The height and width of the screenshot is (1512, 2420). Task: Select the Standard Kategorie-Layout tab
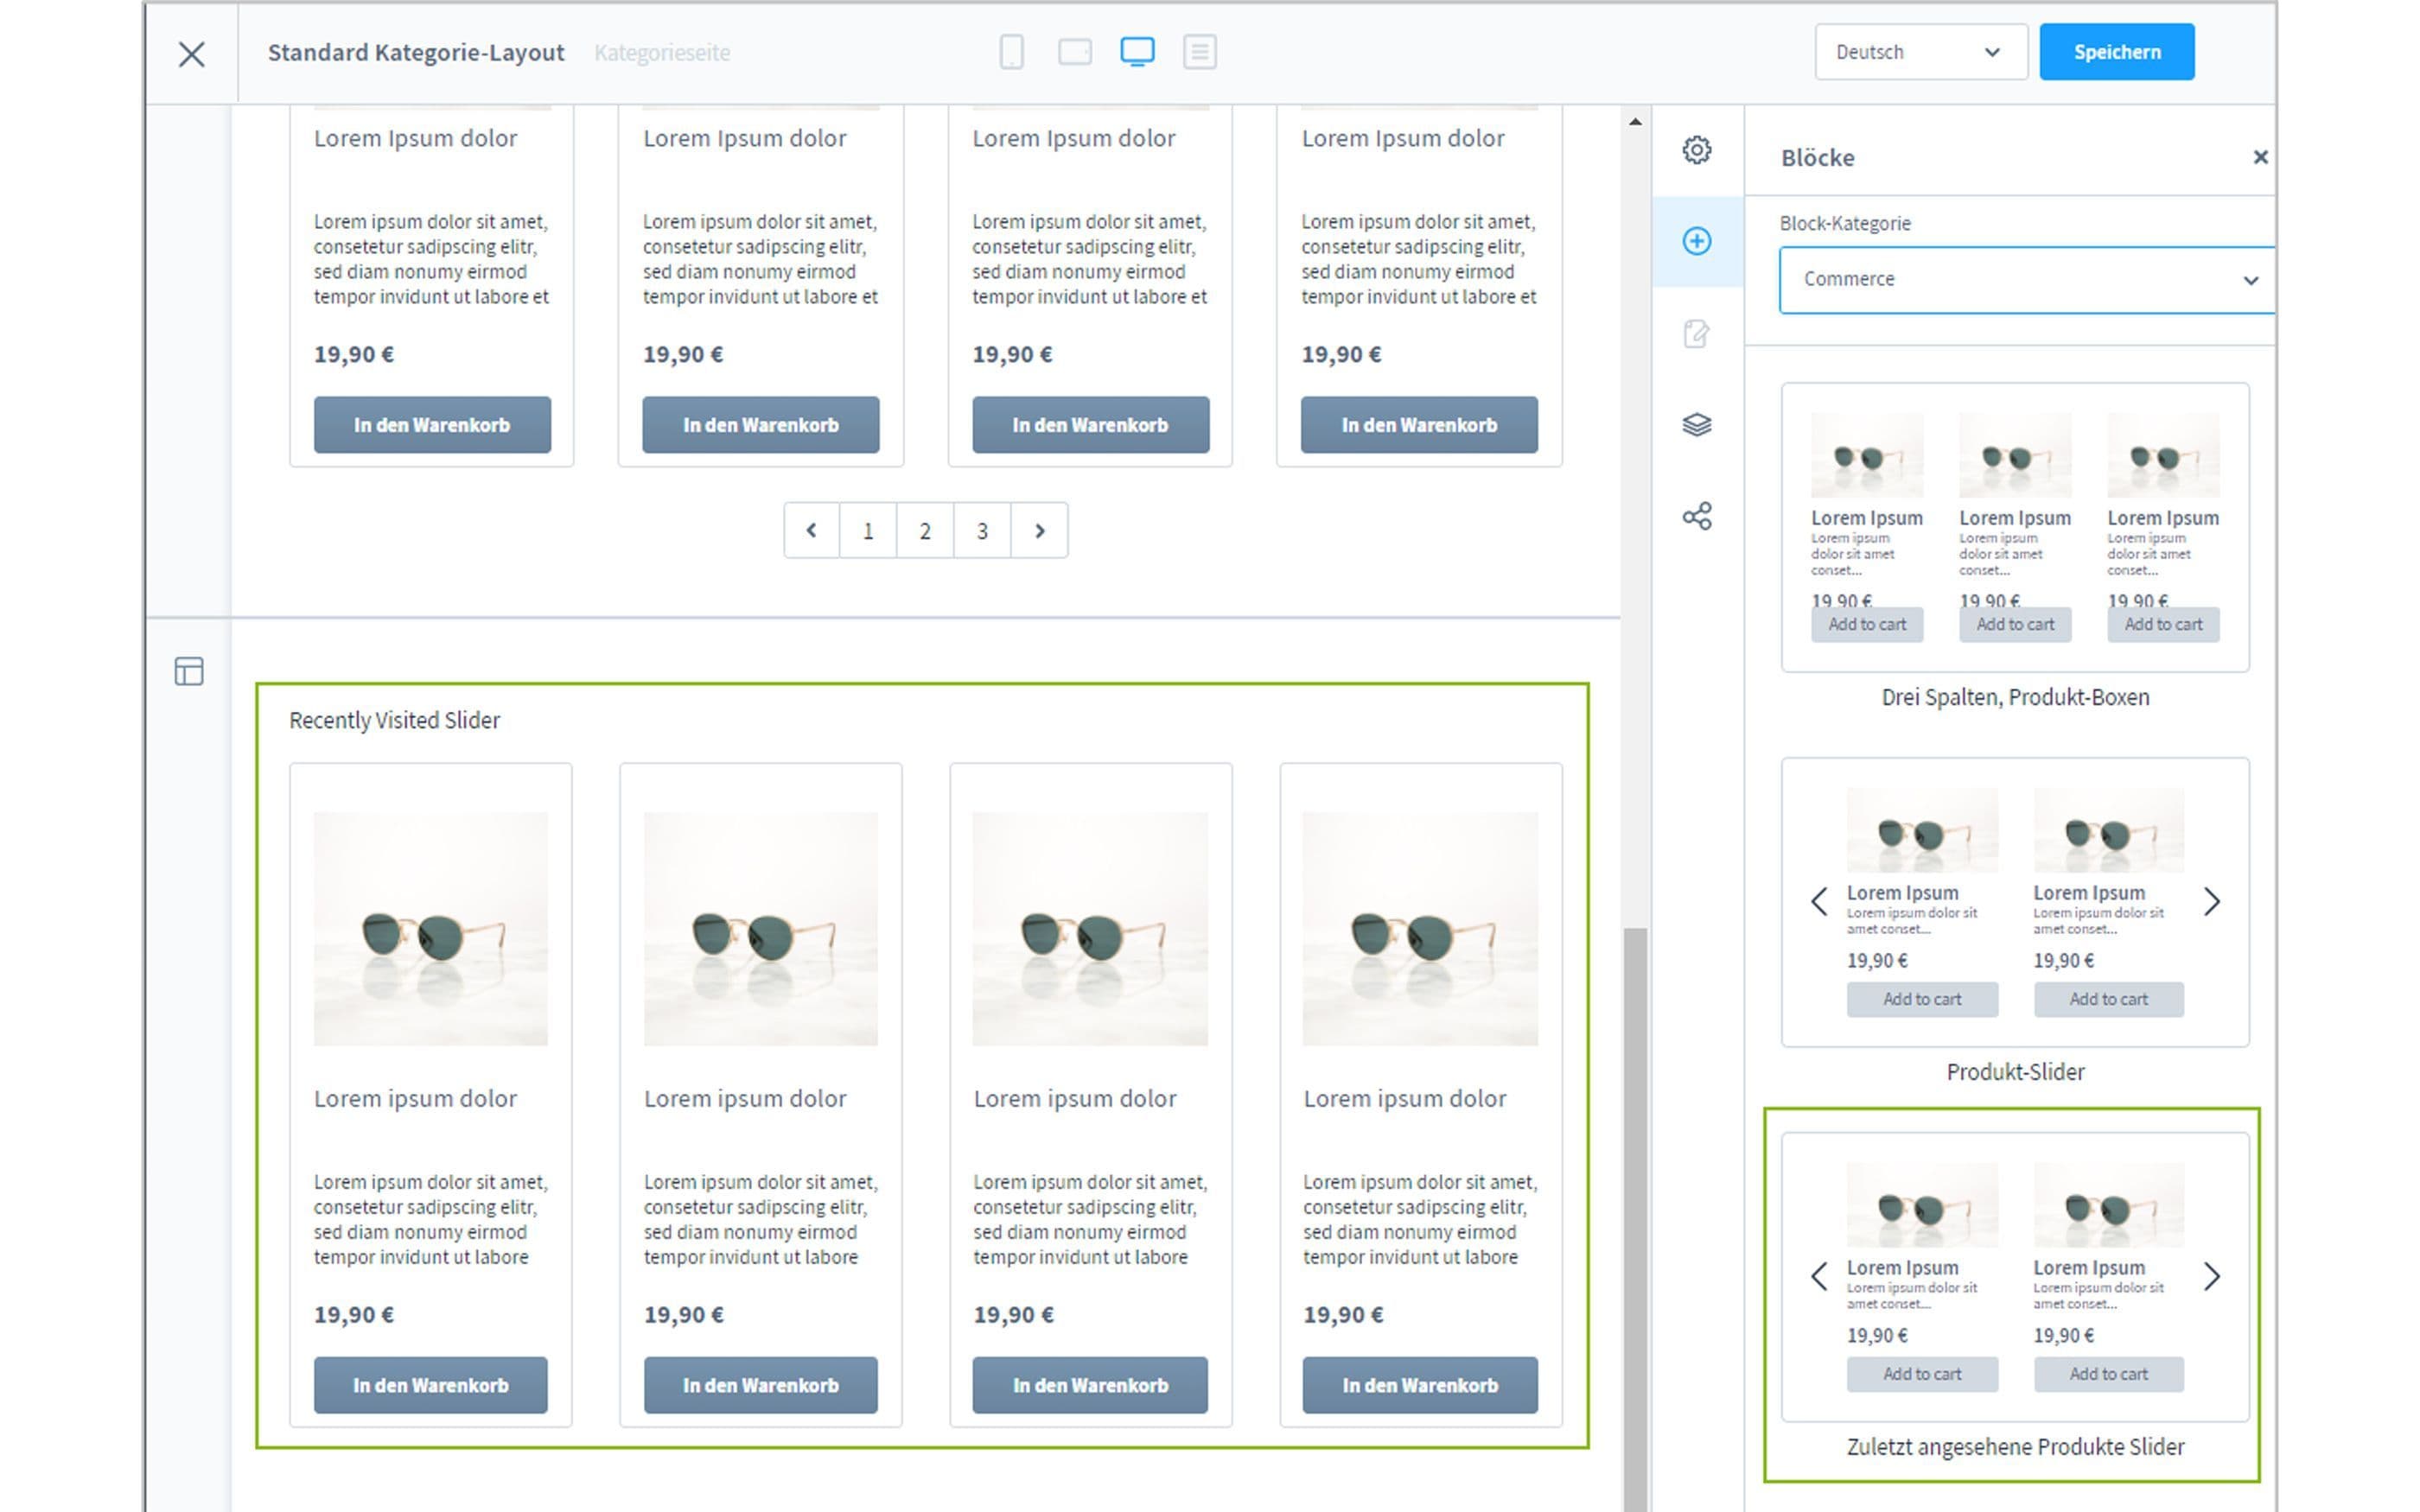pos(416,52)
